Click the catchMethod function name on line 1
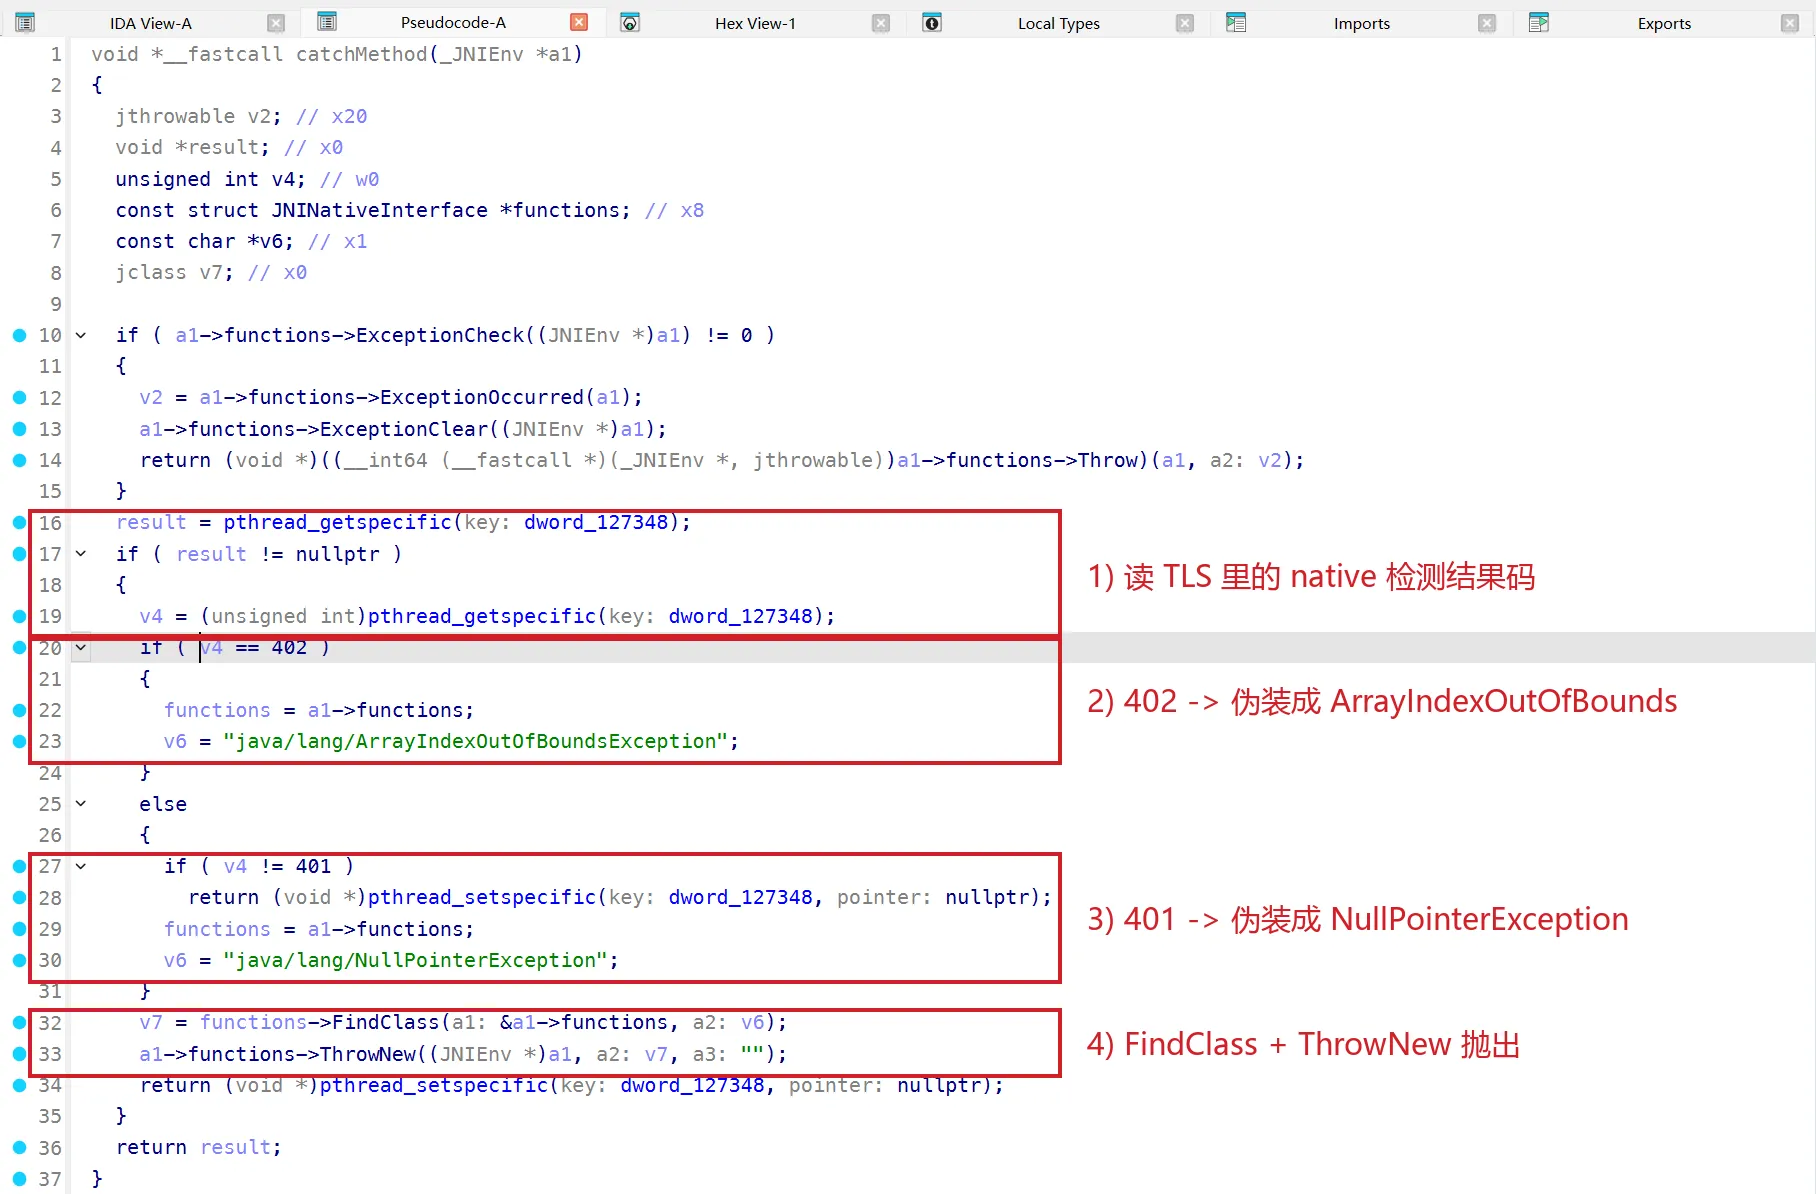Screen dimensions: 1816x1194 [361, 54]
